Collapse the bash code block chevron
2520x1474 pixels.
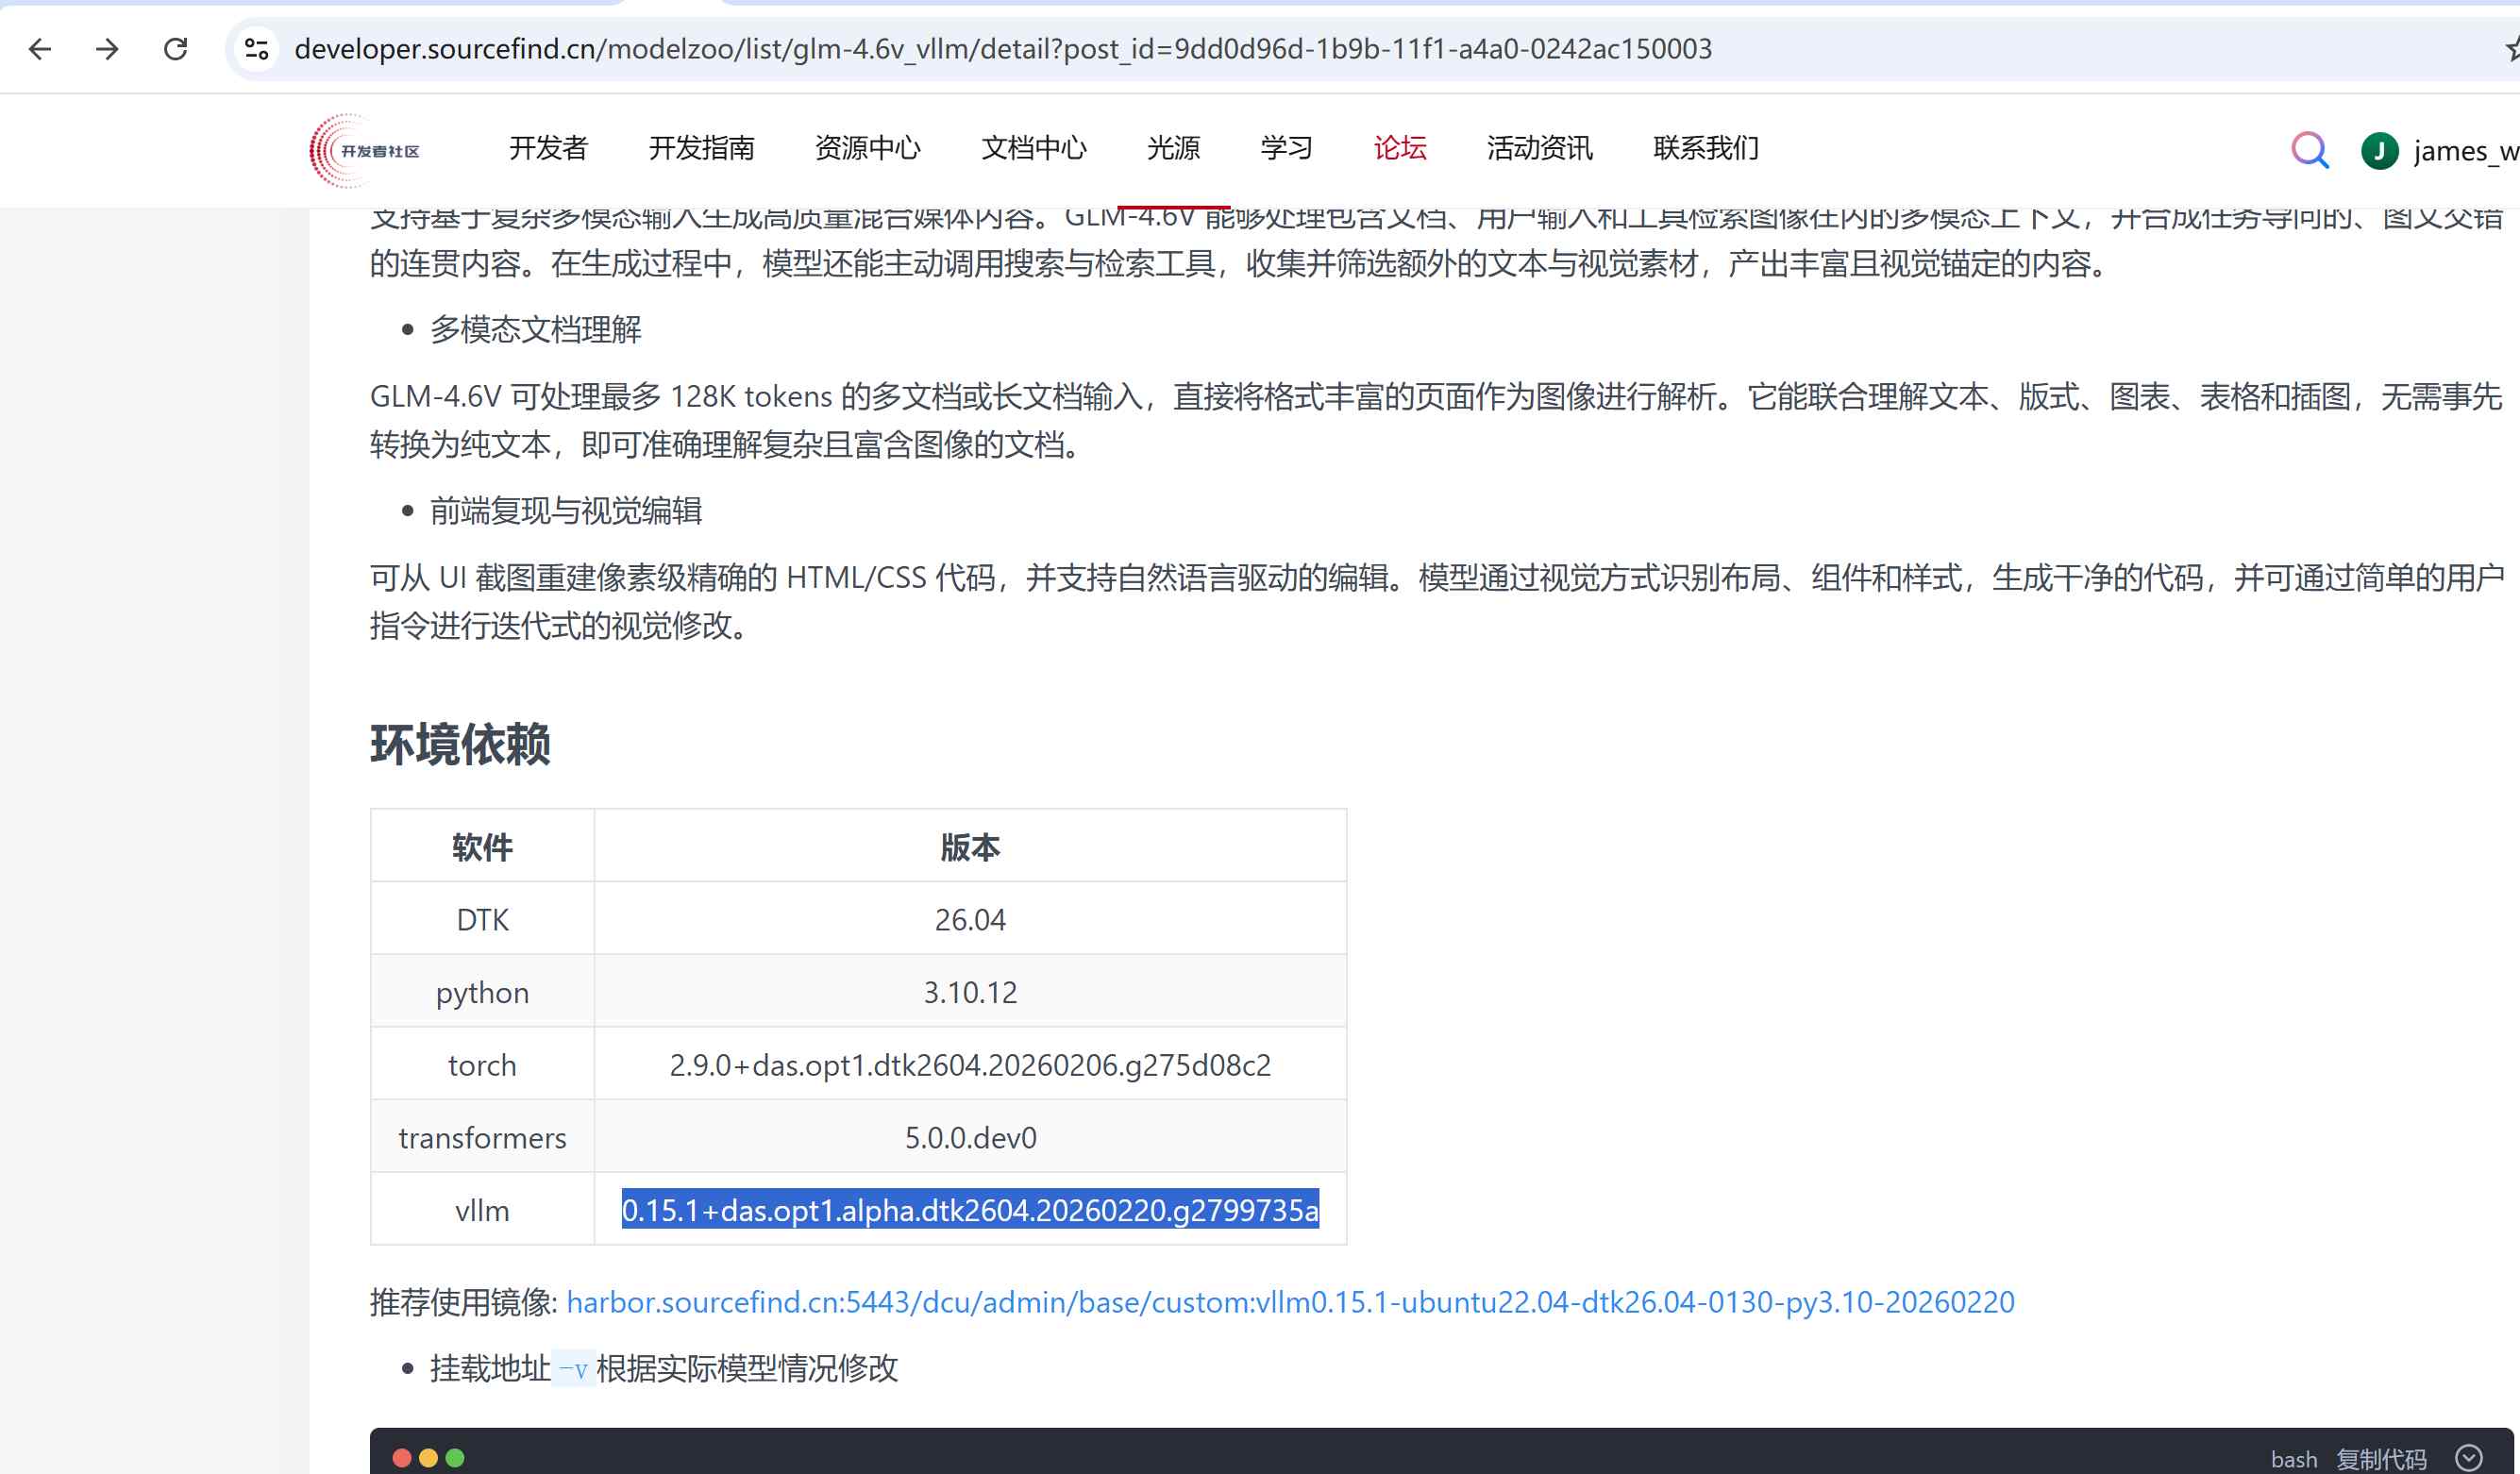coord(2469,1457)
